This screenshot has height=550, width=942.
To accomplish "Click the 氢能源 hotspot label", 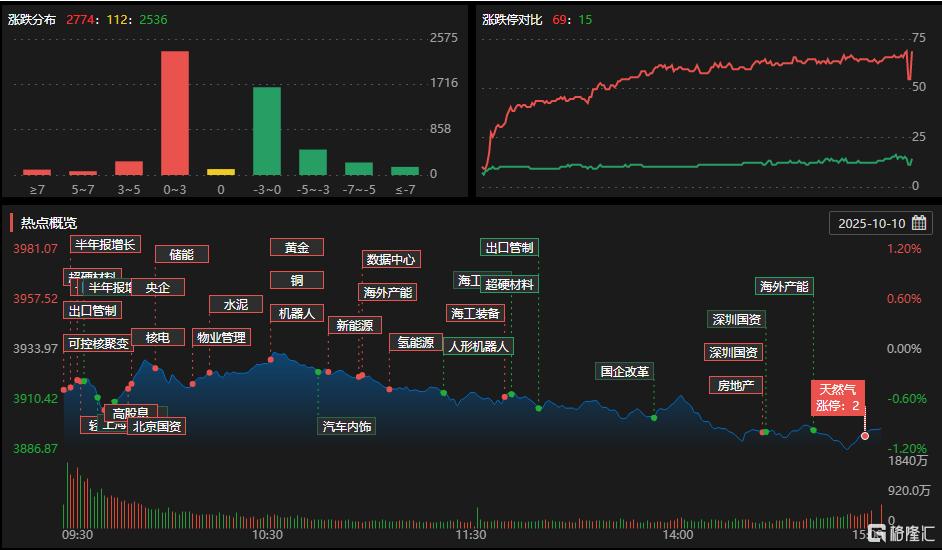I will 416,342.
